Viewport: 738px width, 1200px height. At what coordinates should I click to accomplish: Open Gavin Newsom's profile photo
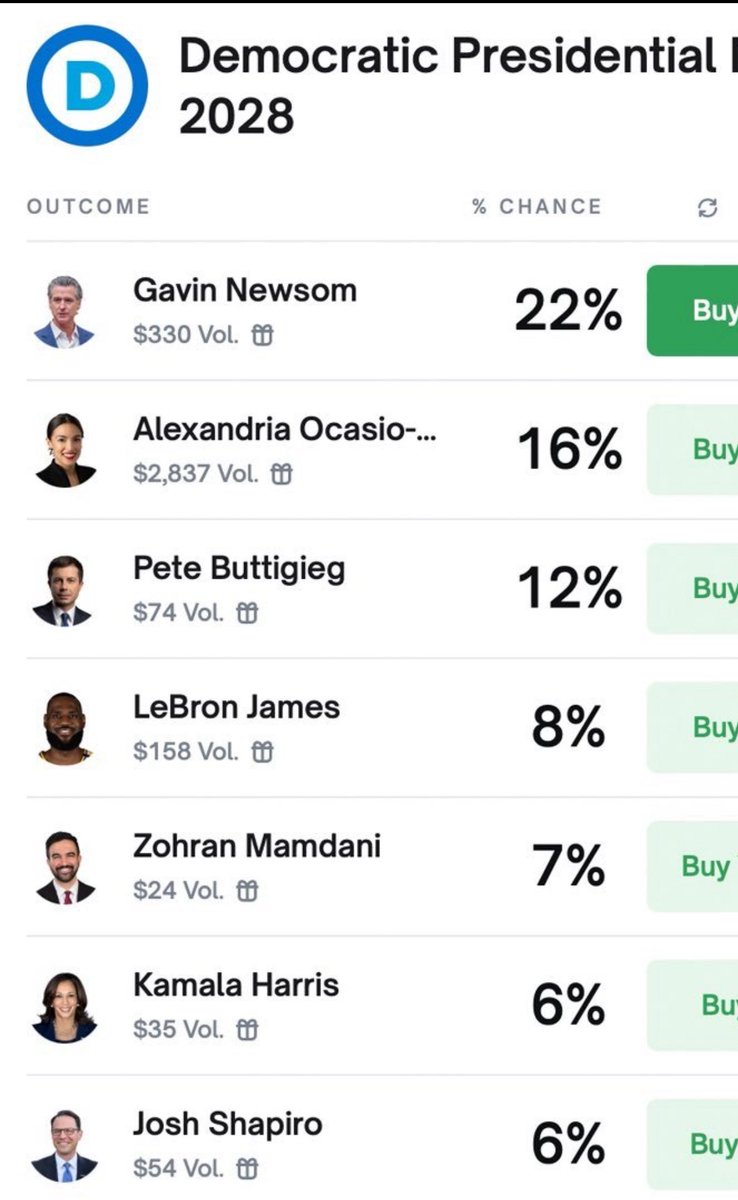coord(65,312)
